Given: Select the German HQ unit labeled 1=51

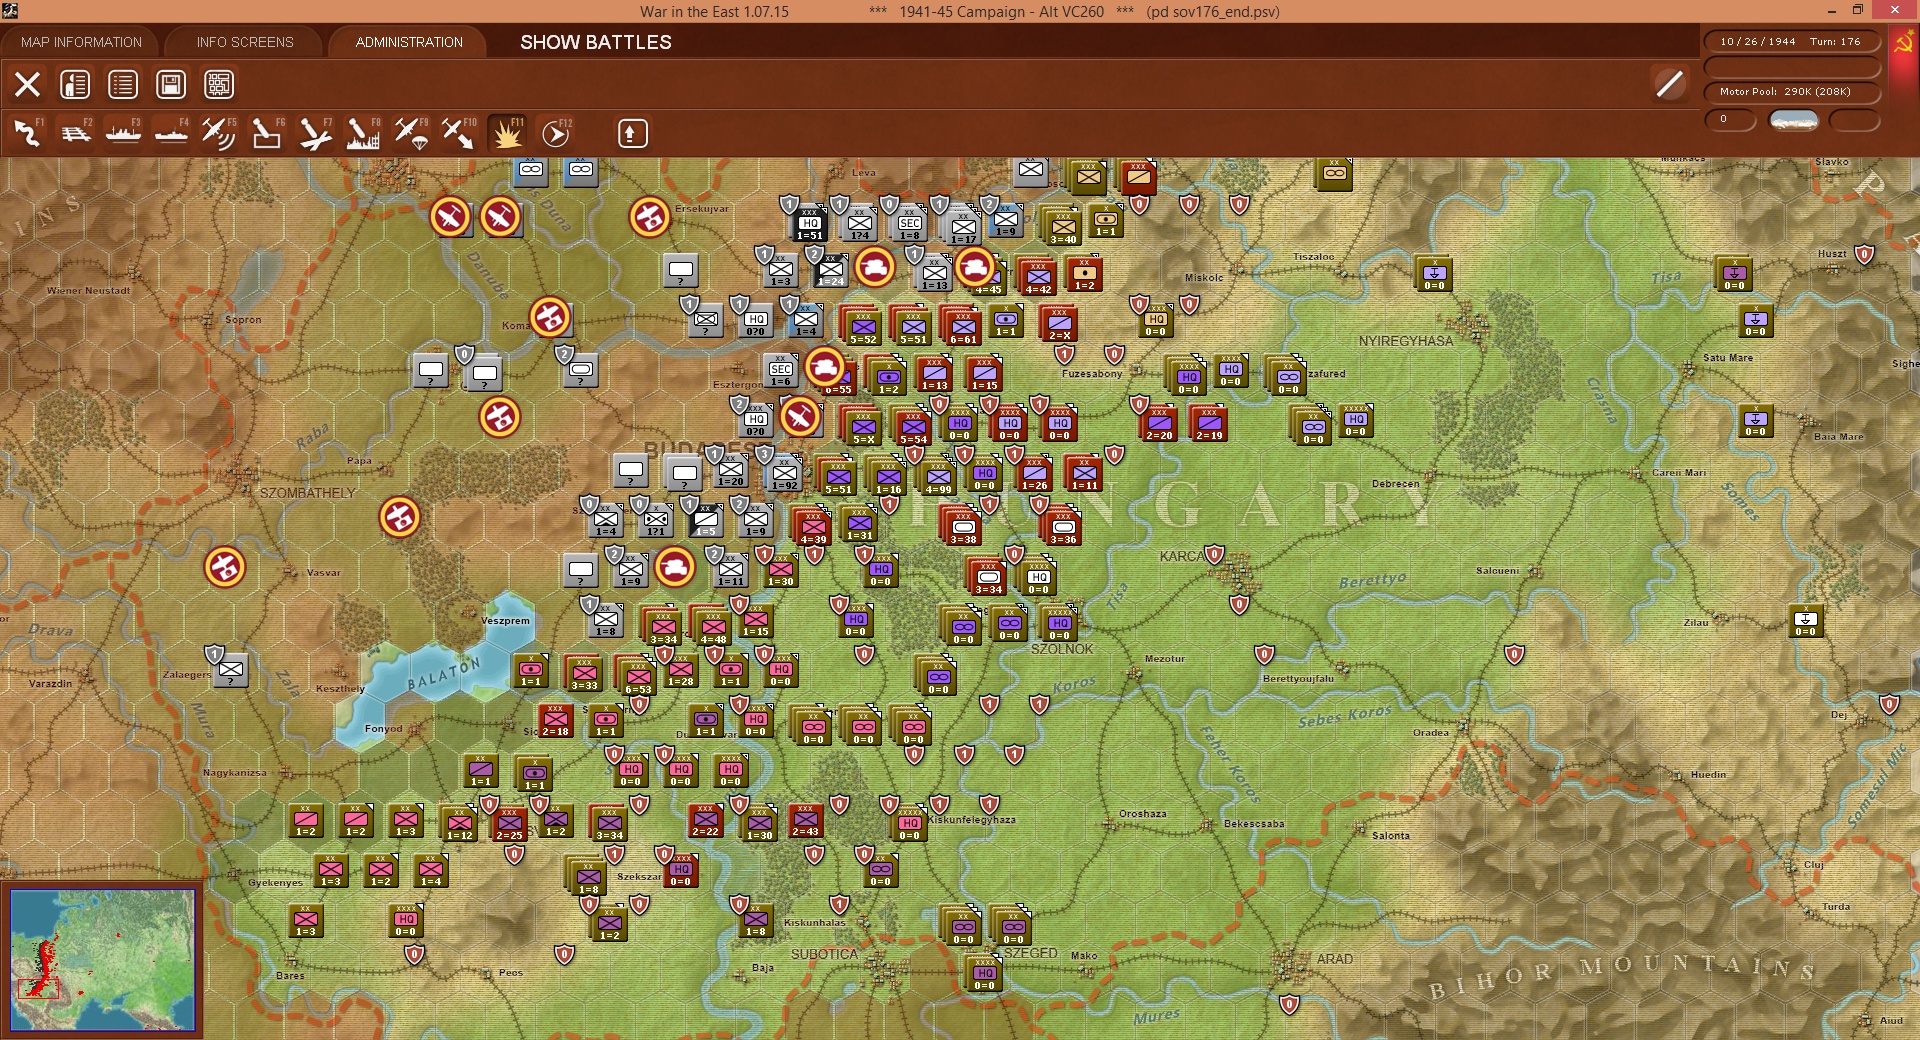Looking at the screenshot, I should click(809, 224).
